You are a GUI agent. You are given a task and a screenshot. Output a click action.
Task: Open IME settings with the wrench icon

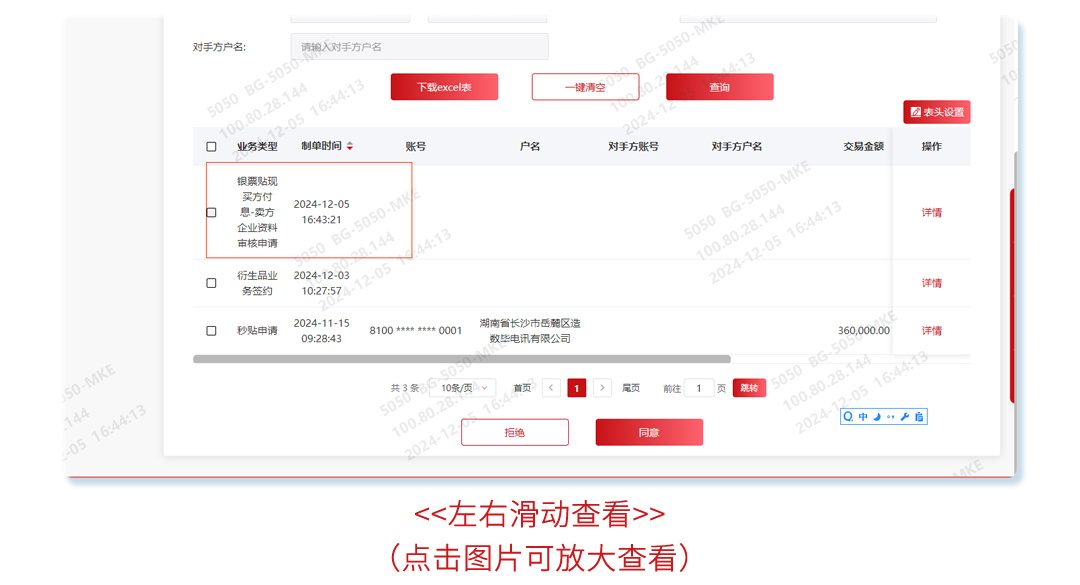pos(904,417)
